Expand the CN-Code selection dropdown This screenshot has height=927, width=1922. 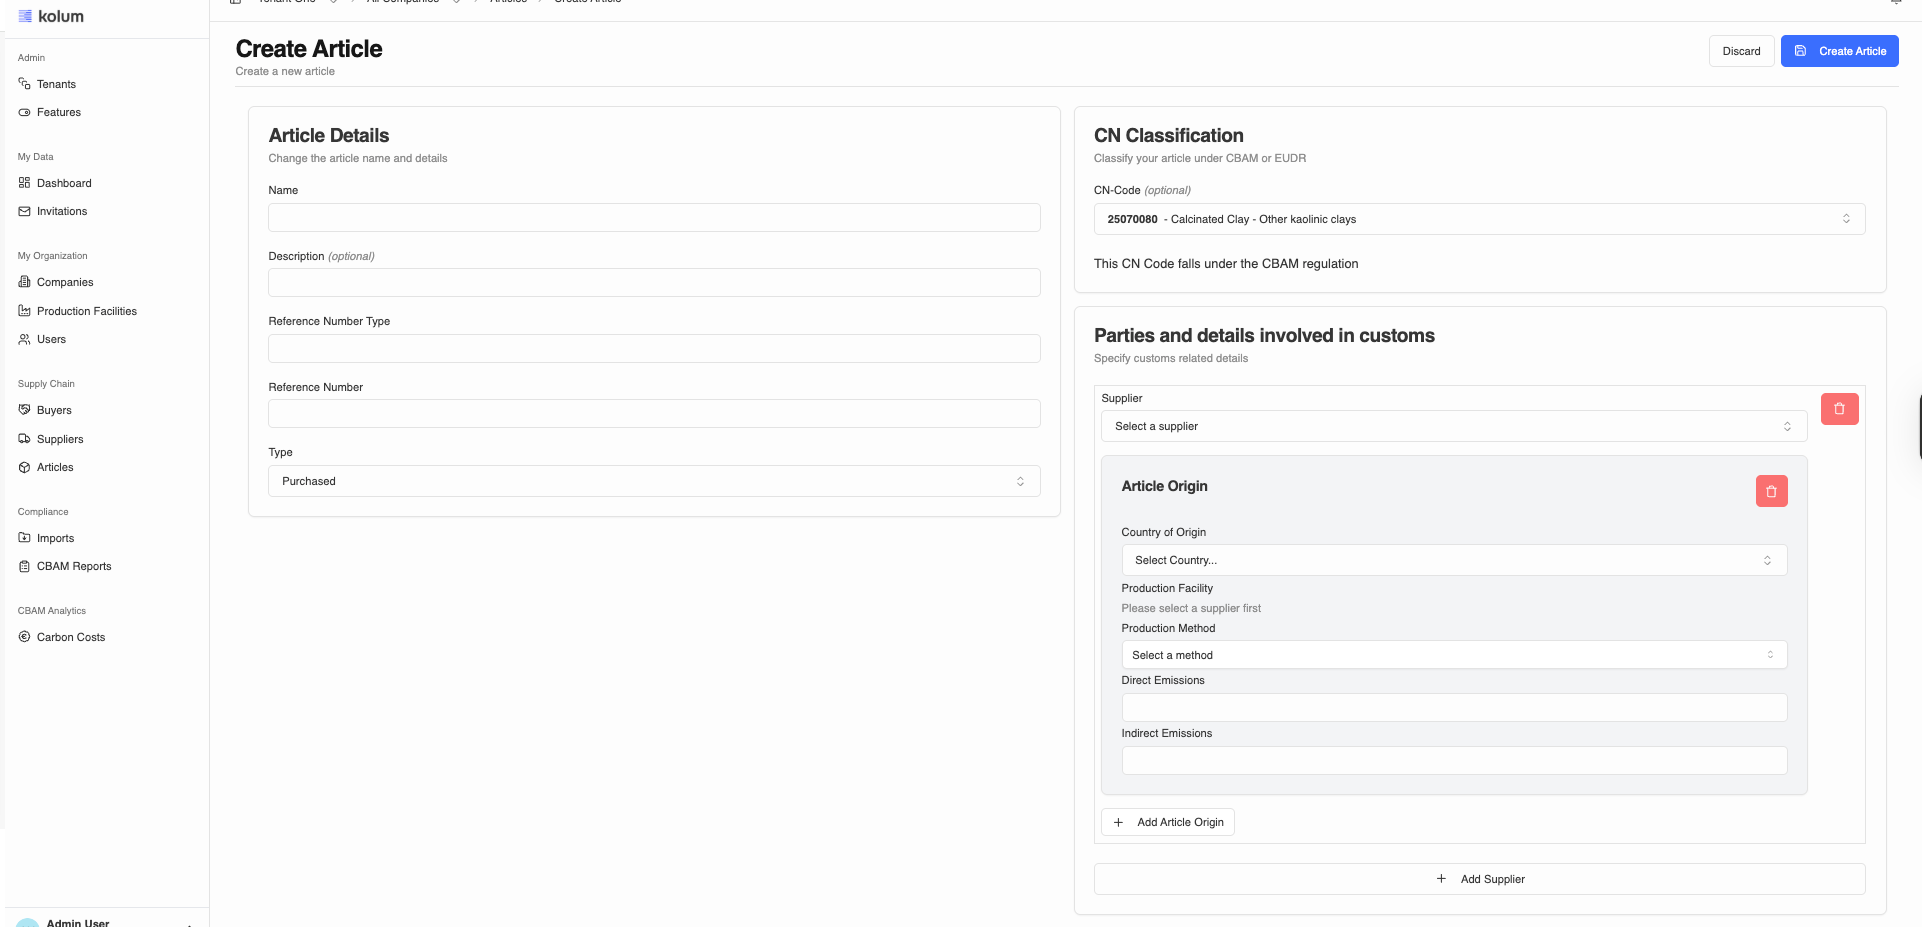tap(1478, 219)
